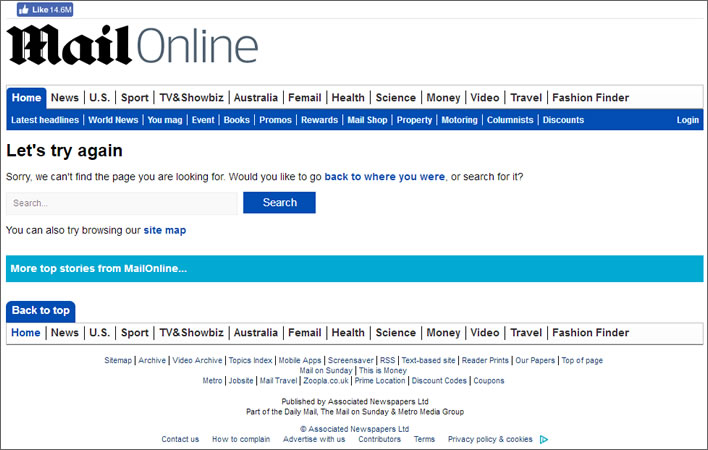Open the Mobile Apps footer link

[300, 360]
